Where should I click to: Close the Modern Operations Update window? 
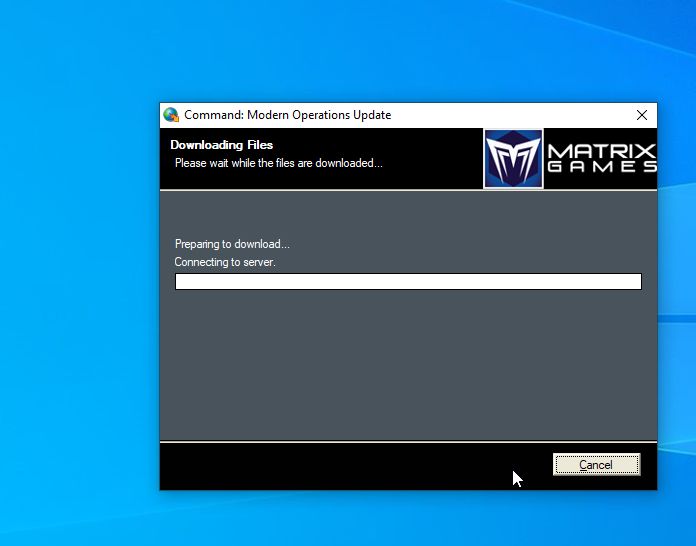pyautogui.click(x=641, y=115)
